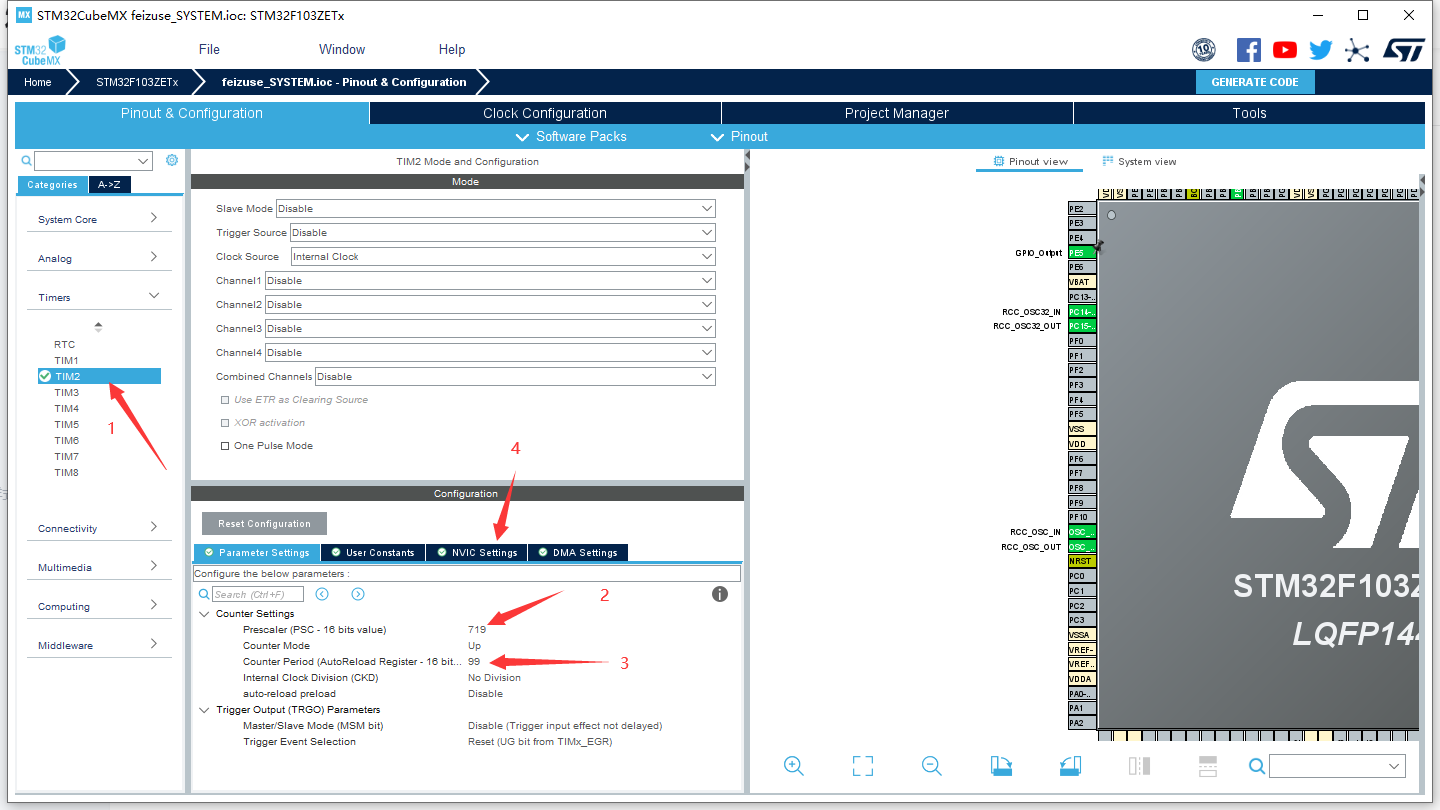Open the Software Packs menu
Image resolution: width=1440 pixels, height=810 pixels.
pyautogui.click(x=571, y=137)
